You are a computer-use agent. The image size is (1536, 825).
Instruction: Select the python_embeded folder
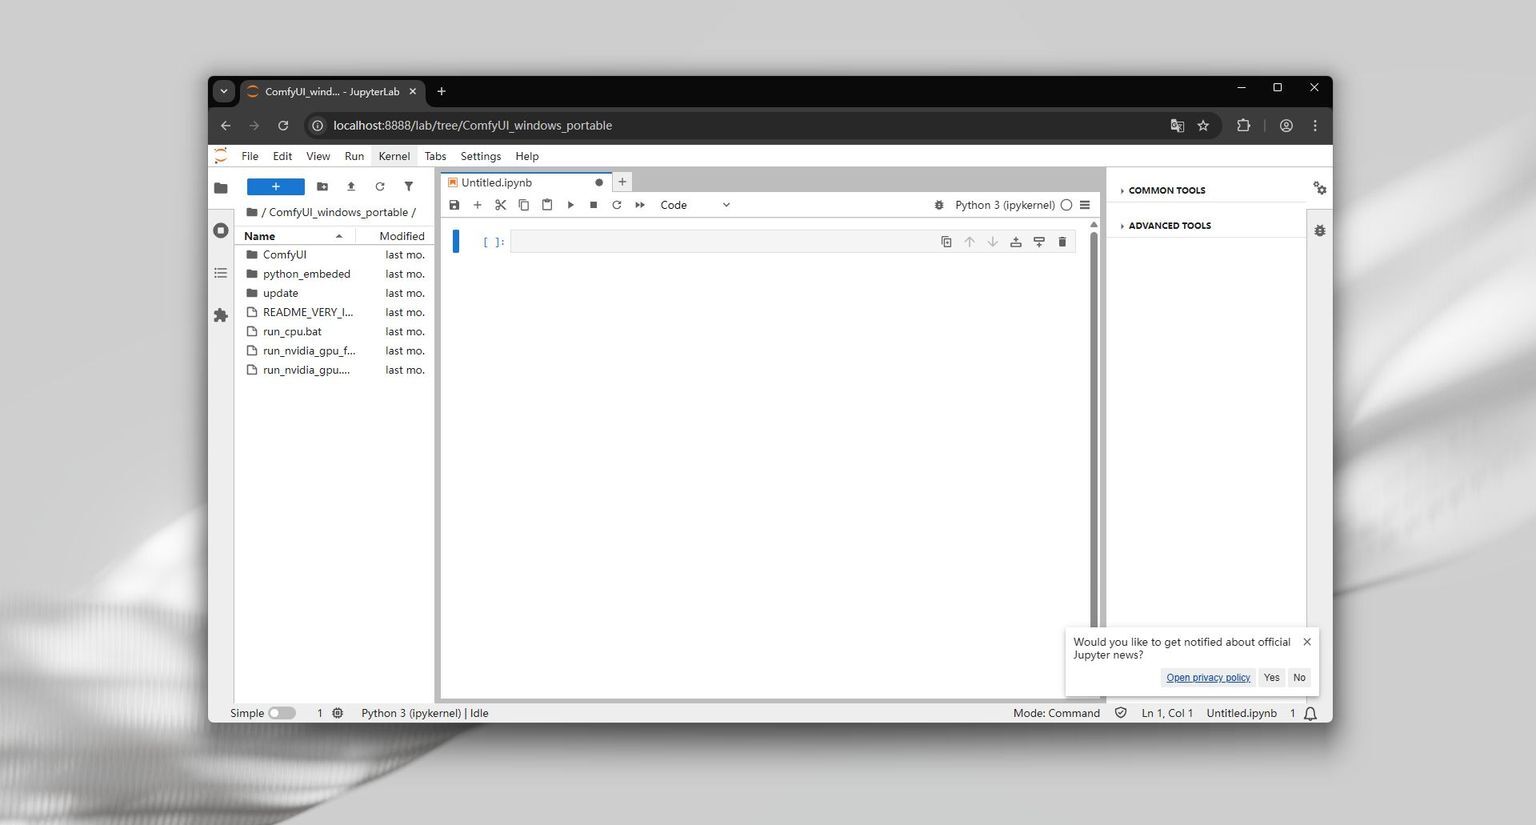pyautogui.click(x=335, y=274)
